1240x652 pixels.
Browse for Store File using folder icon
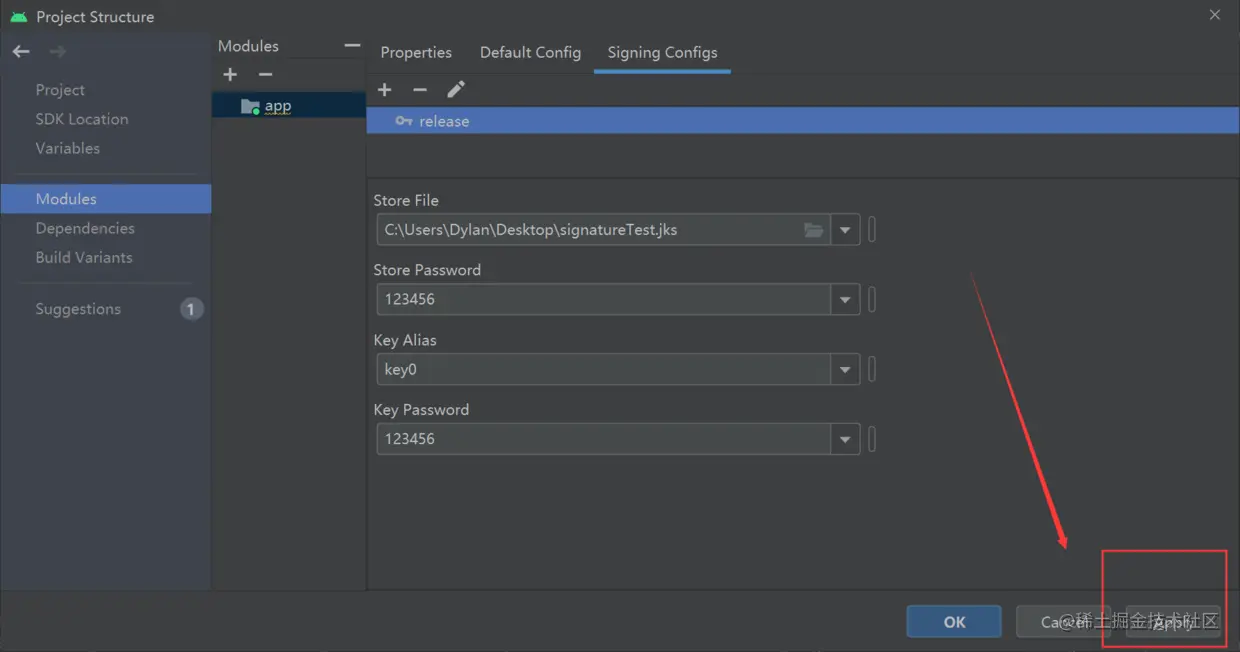click(x=814, y=230)
